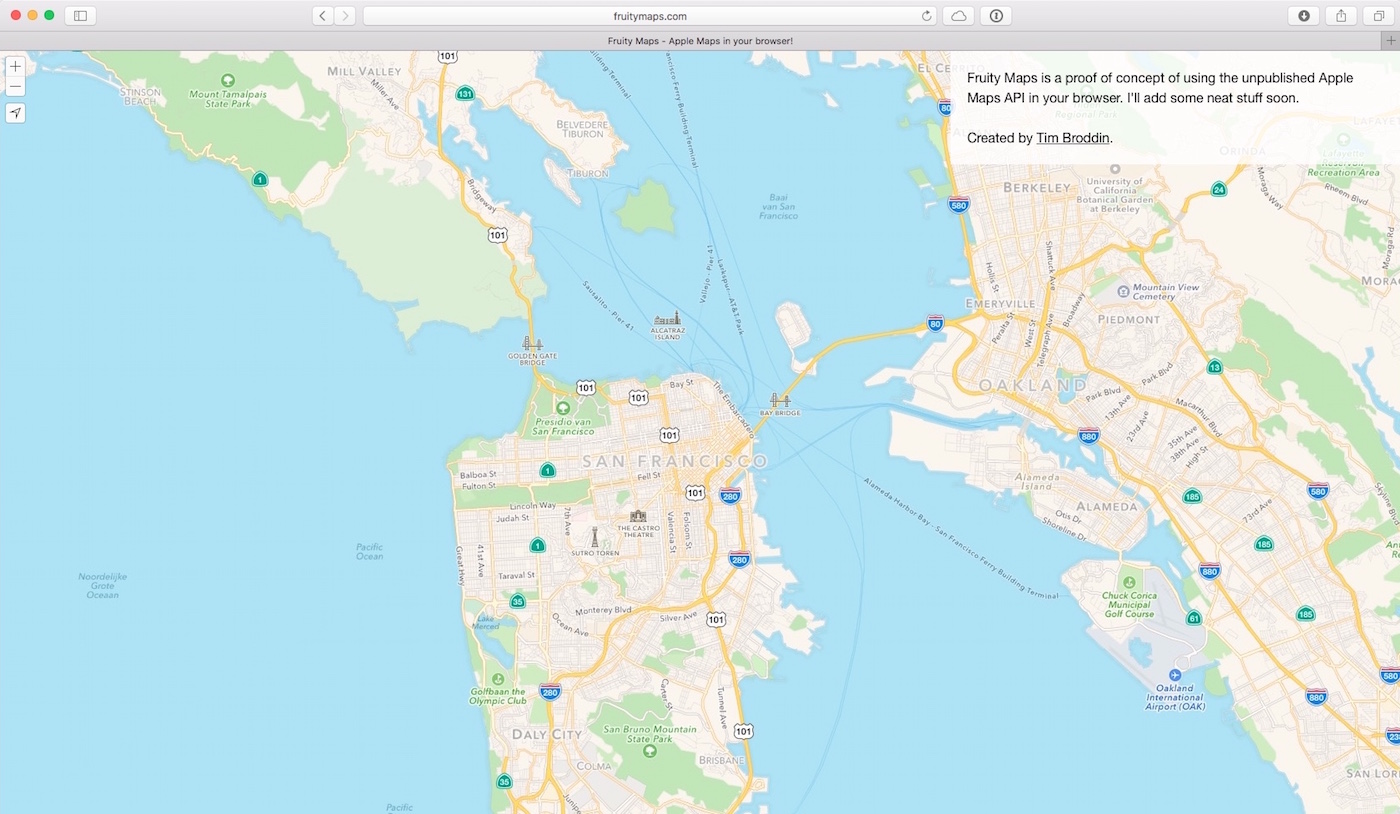Click the Monterey Blvd street label

604,611
